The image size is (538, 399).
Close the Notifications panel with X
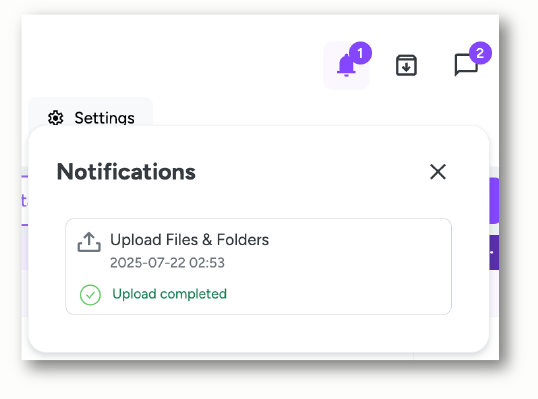point(438,172)
